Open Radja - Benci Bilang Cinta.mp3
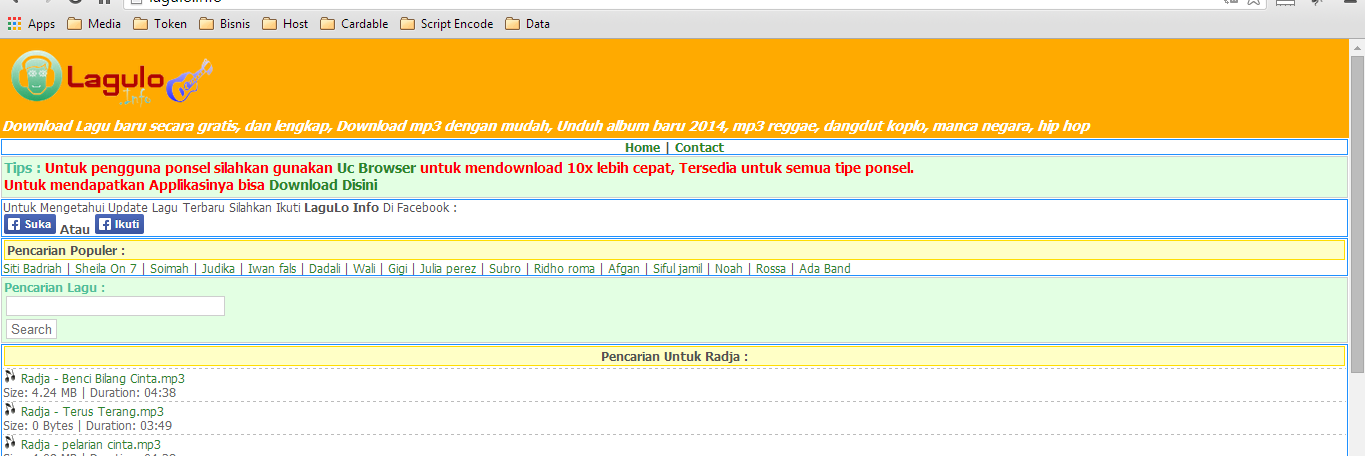 (103, 379)
